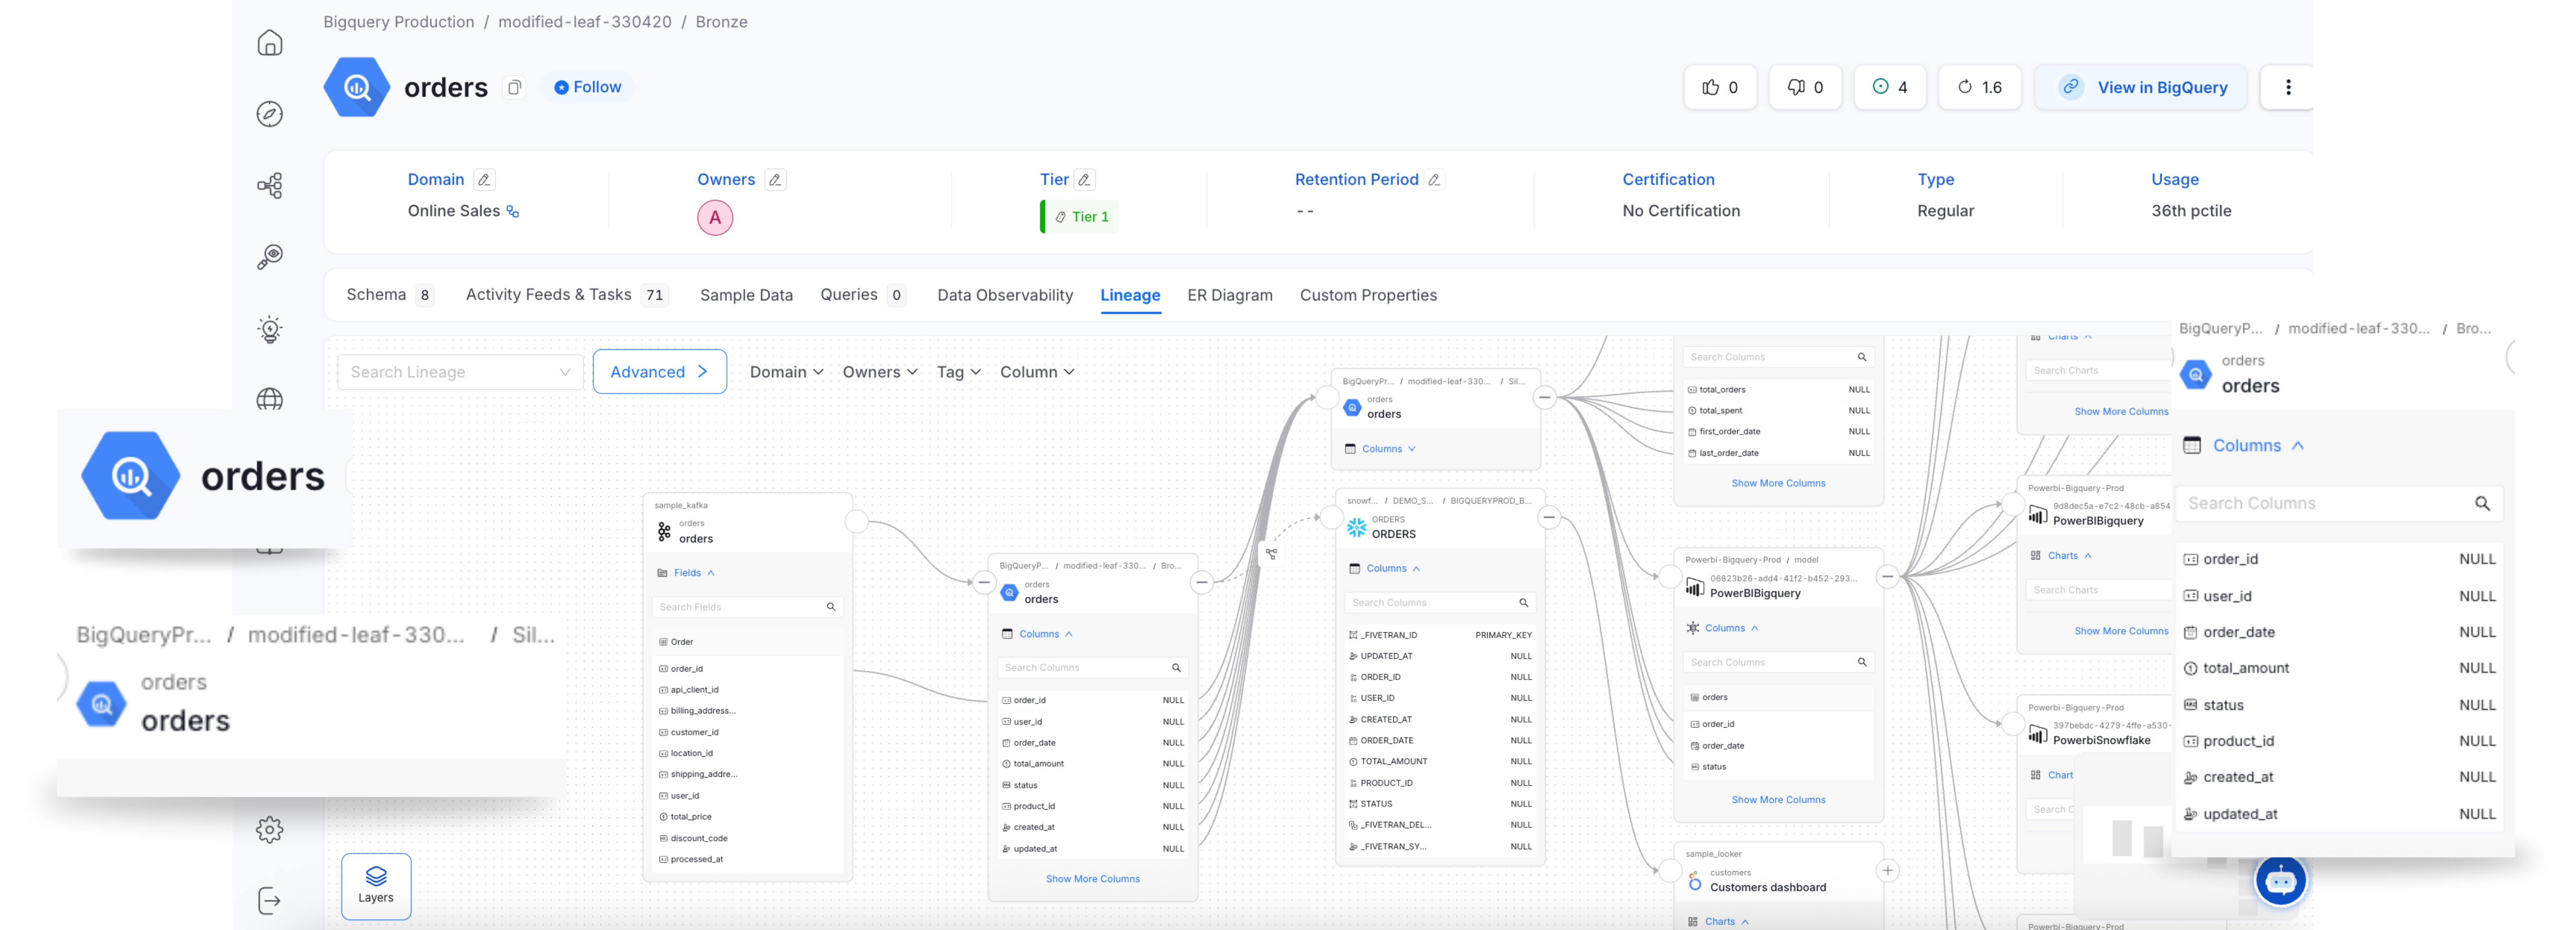Edit the Retention Period with the pencil icon
The width and height of the screenshot is (2576, 930).
(1434, 180)
